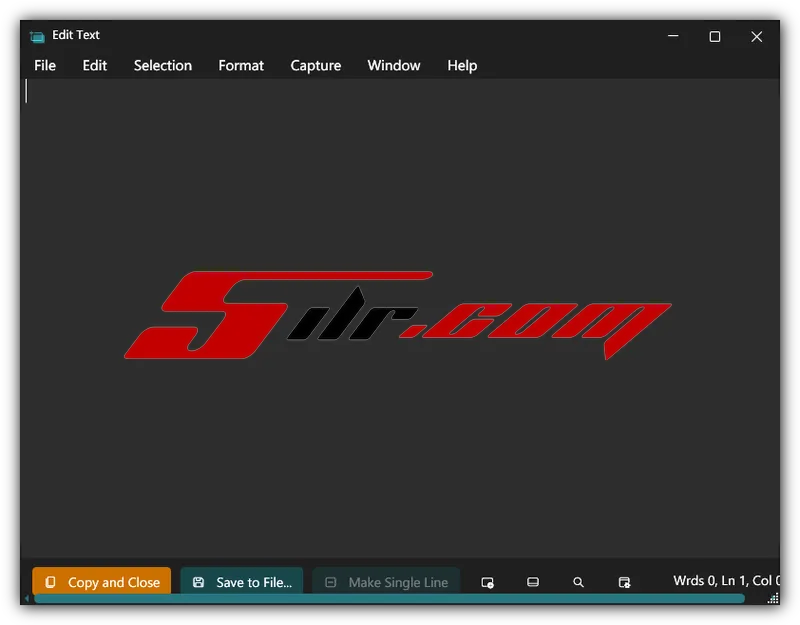Open the Selection menu

pyautogui.click(x=163, y=65)
